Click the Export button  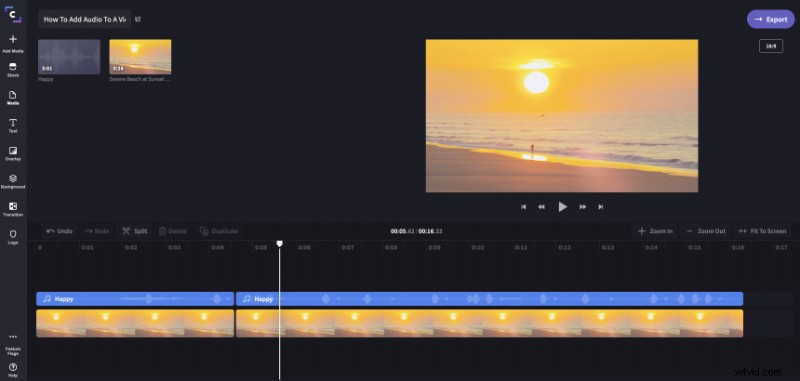coord(770,19)
